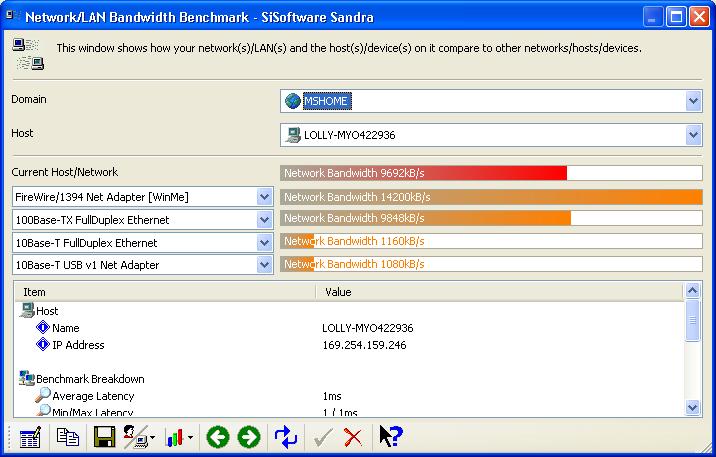Click the What's This help pointer icon

coord(390,436)
